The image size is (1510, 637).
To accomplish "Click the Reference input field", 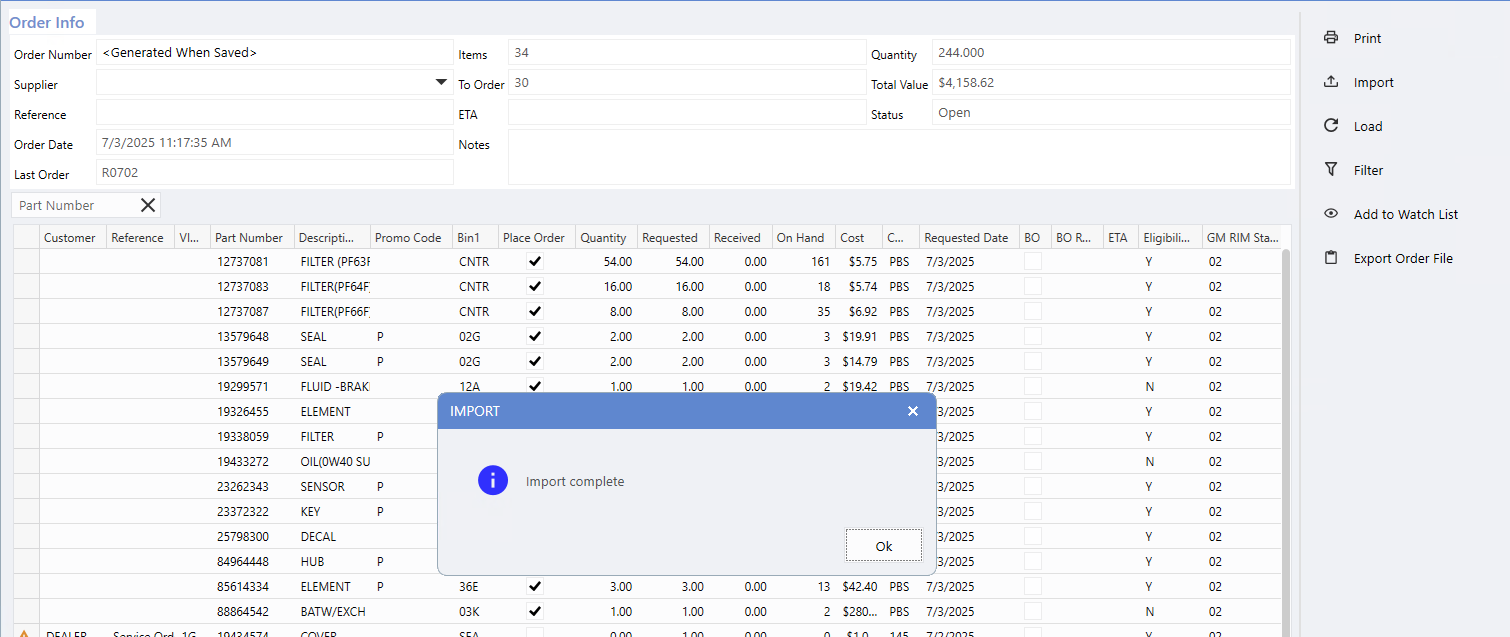I will 274,113.
